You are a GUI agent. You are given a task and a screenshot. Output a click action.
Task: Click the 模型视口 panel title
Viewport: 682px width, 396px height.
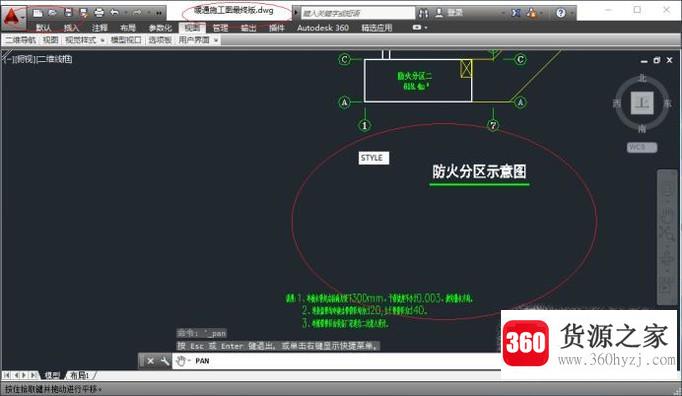point(126,40)
